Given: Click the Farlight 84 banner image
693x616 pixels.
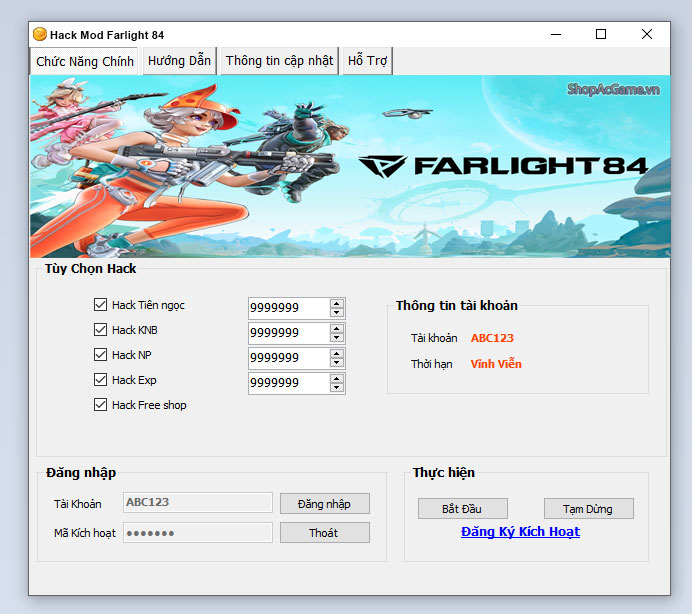Looking at the screenshot, I should [350, 167].
